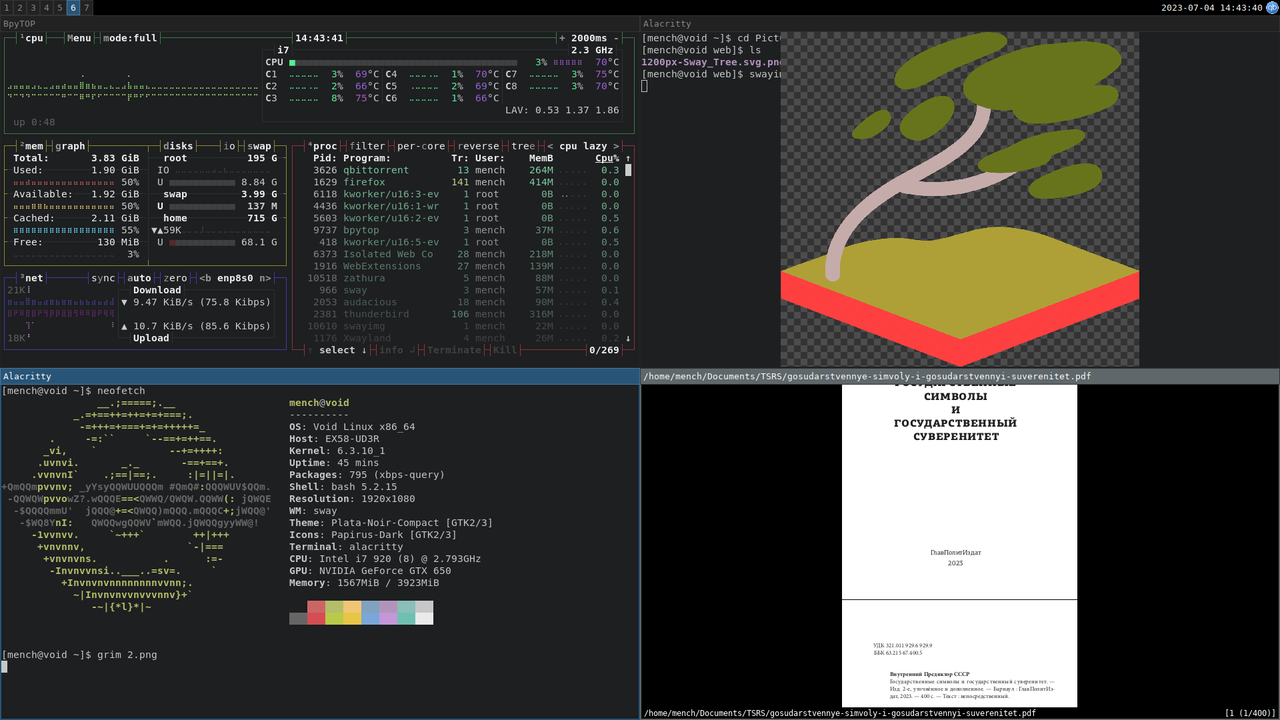Click the down arrow below the process scrollbar
This screenshot has height=720, width=1280.
tap(628, 338)
